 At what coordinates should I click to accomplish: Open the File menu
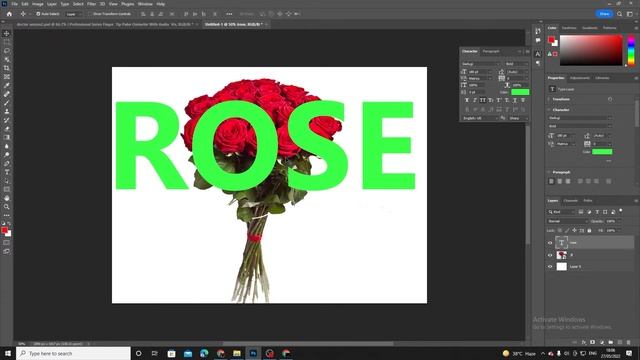click(14, 4)
